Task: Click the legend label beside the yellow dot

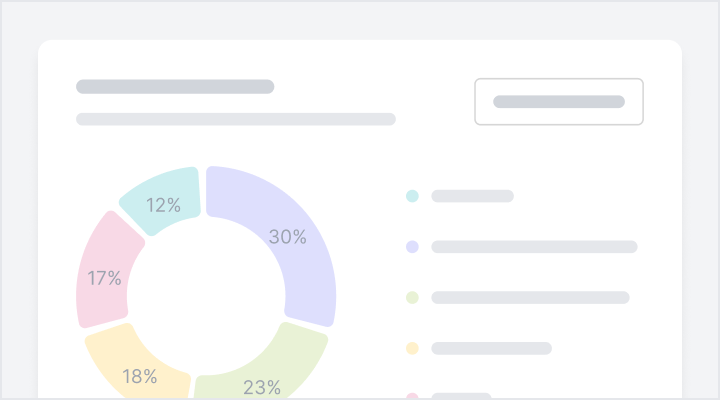Action: pyautogui.click(x=491, y=348)
